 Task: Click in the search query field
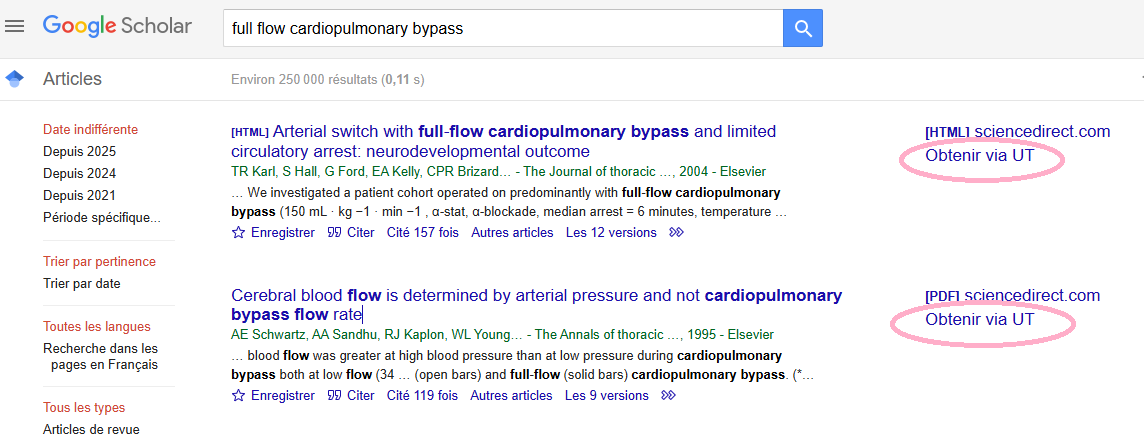(x=500, y=28)
